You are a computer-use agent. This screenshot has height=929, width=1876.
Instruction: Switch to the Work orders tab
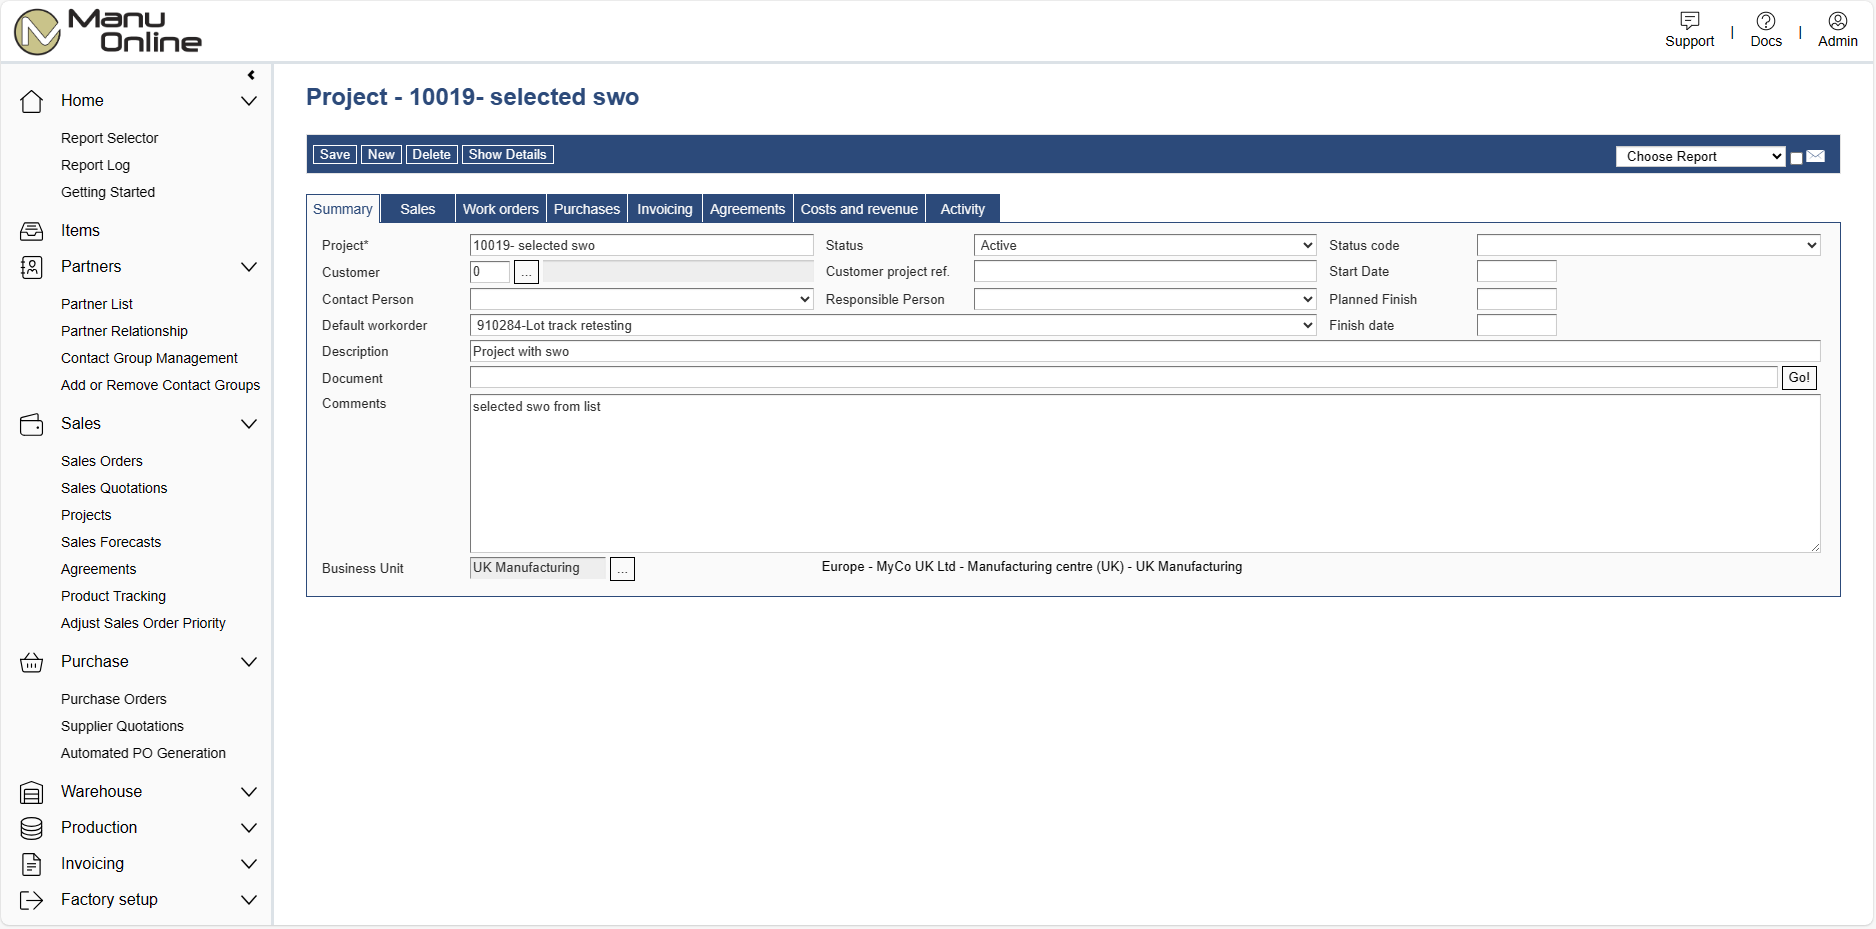[x=500, y=209]
